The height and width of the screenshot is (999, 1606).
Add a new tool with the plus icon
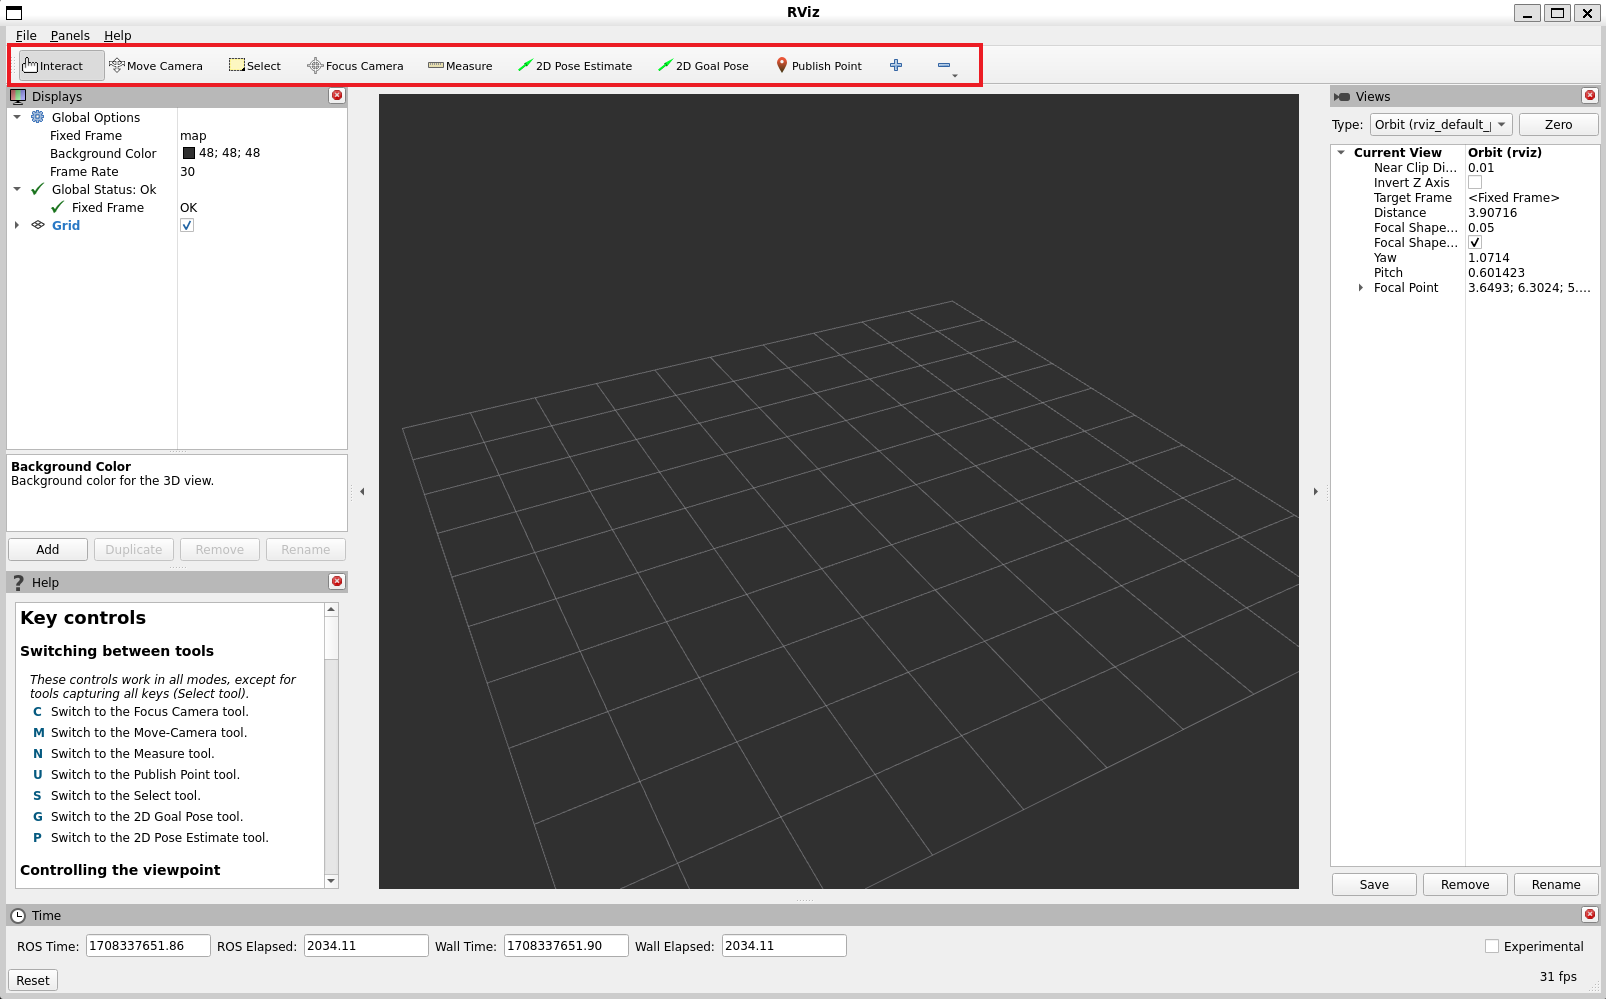coord(895,65)
